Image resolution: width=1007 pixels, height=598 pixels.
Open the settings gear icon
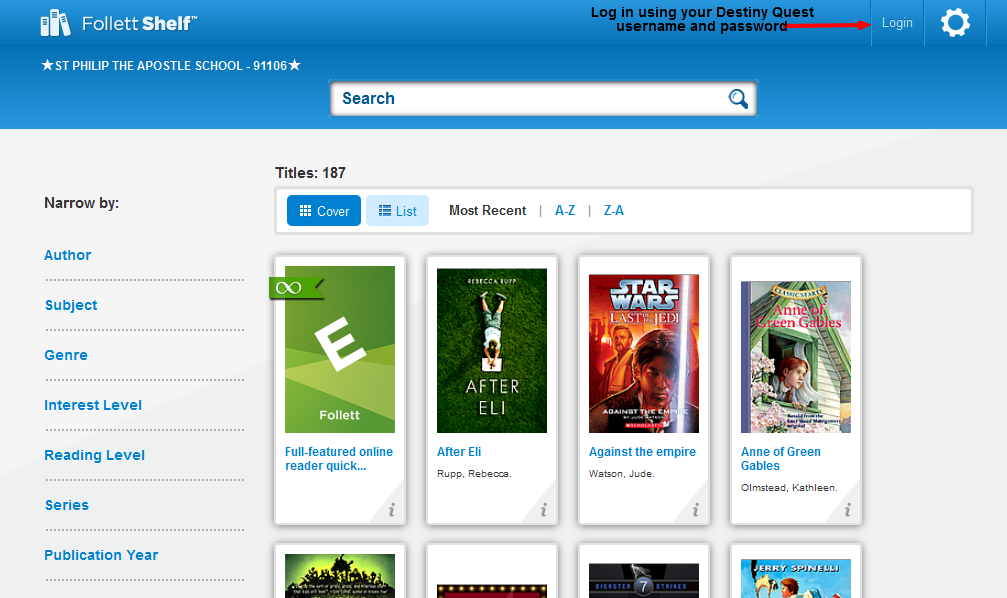[x=955, y=23]
